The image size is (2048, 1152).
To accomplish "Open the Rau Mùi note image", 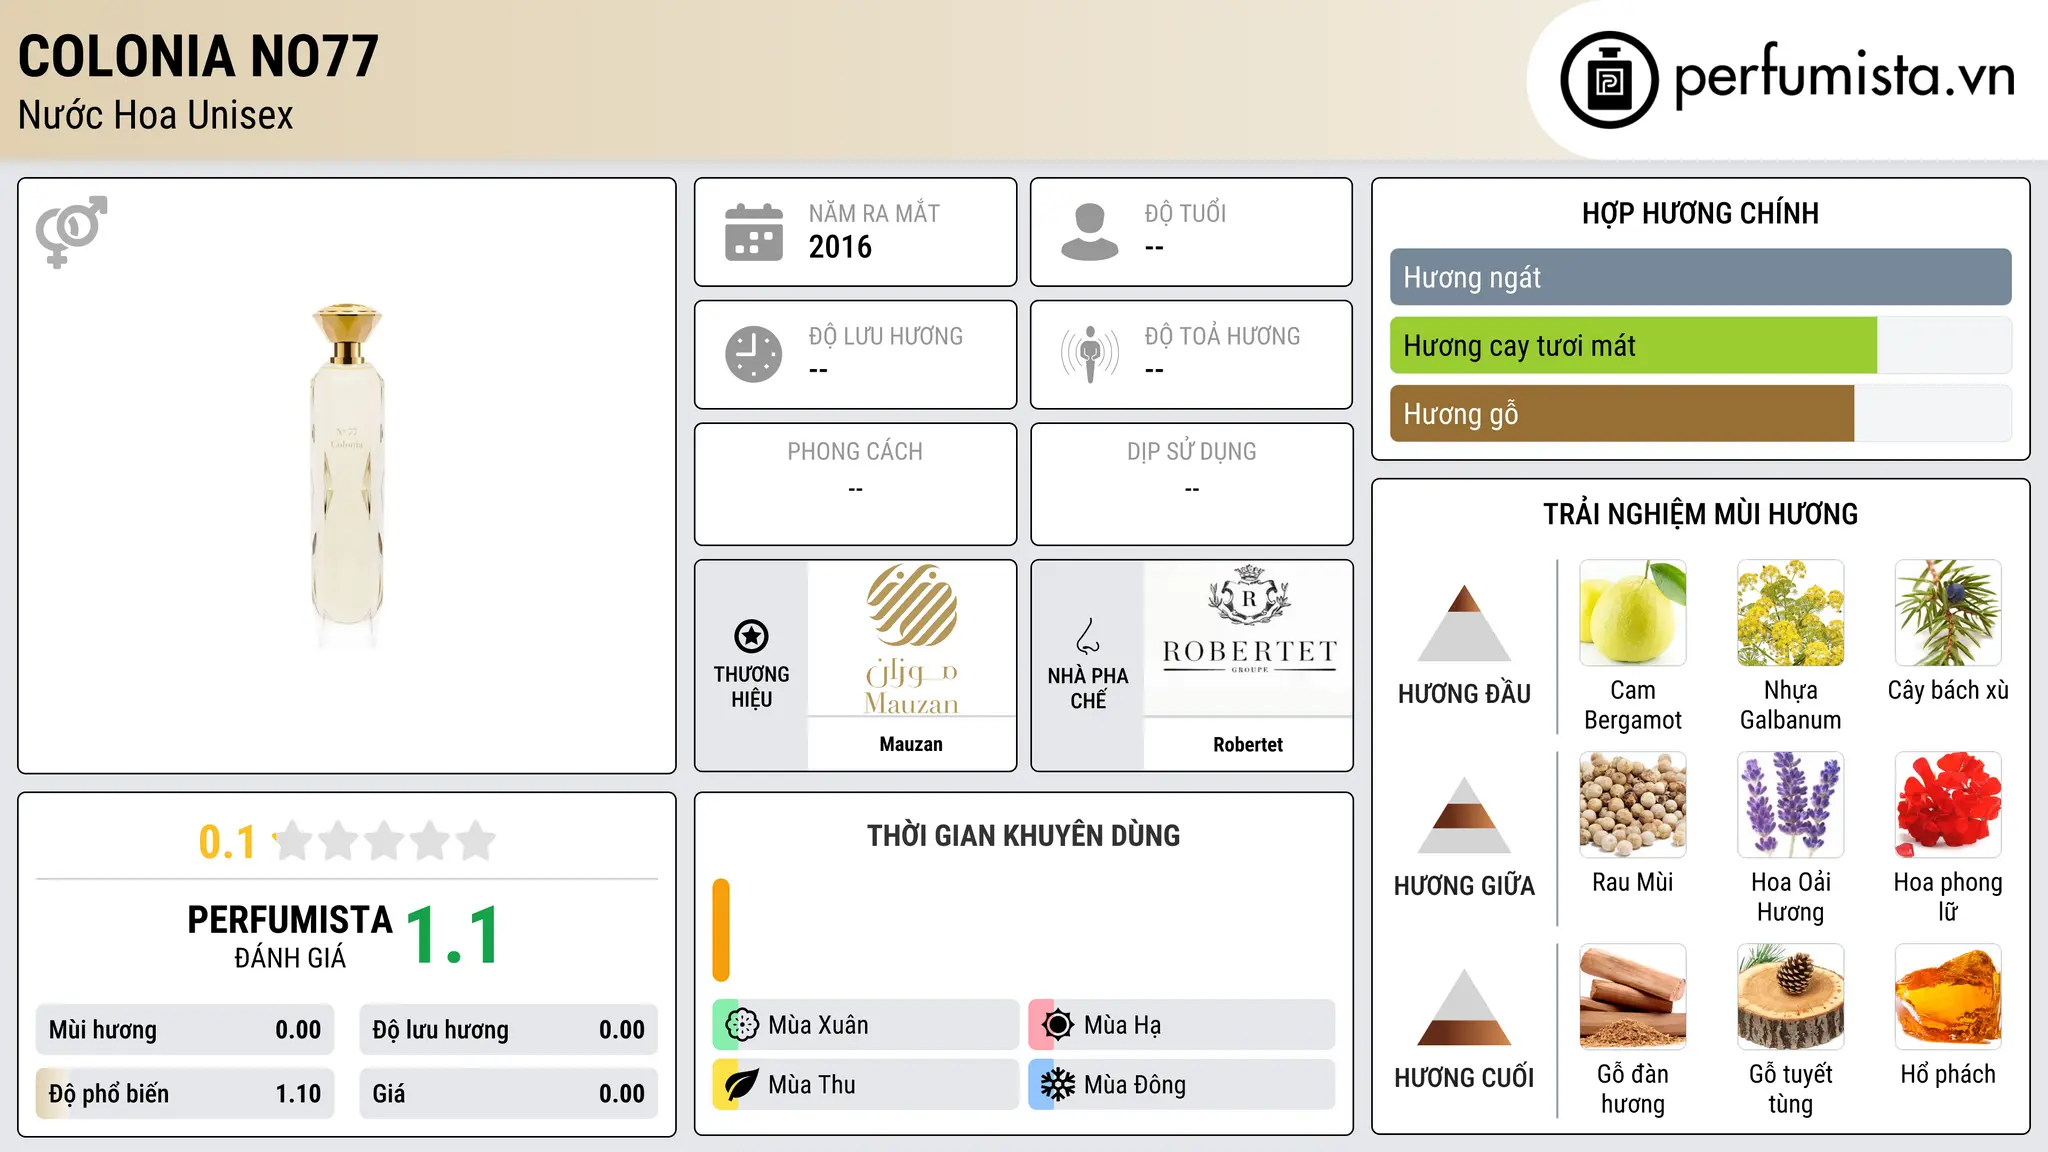I will (x=1632, y=805).
